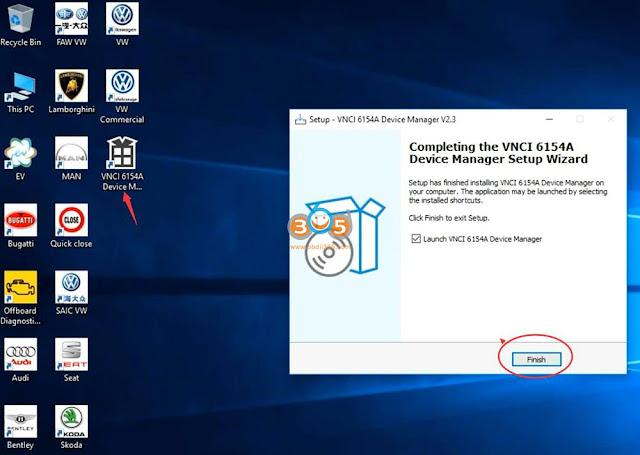
Task: Select the VW Commercial shortcut icon
Action: (122, 97)
